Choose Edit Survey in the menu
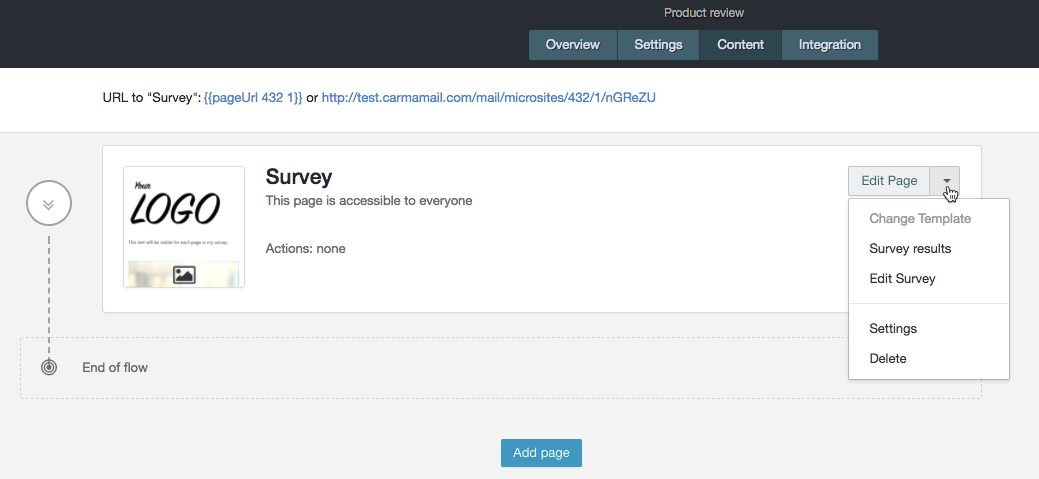 pyautogui.click(x=902, y=278)
